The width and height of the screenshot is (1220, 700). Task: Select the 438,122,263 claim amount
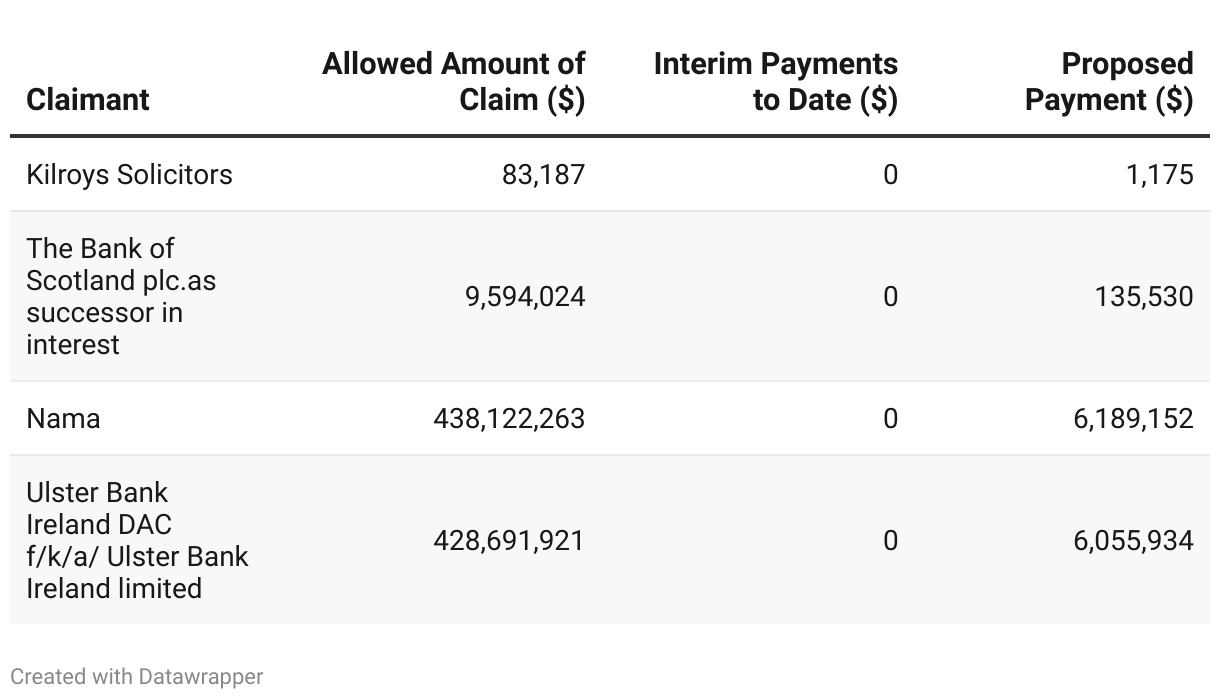[x=509, y=418]
